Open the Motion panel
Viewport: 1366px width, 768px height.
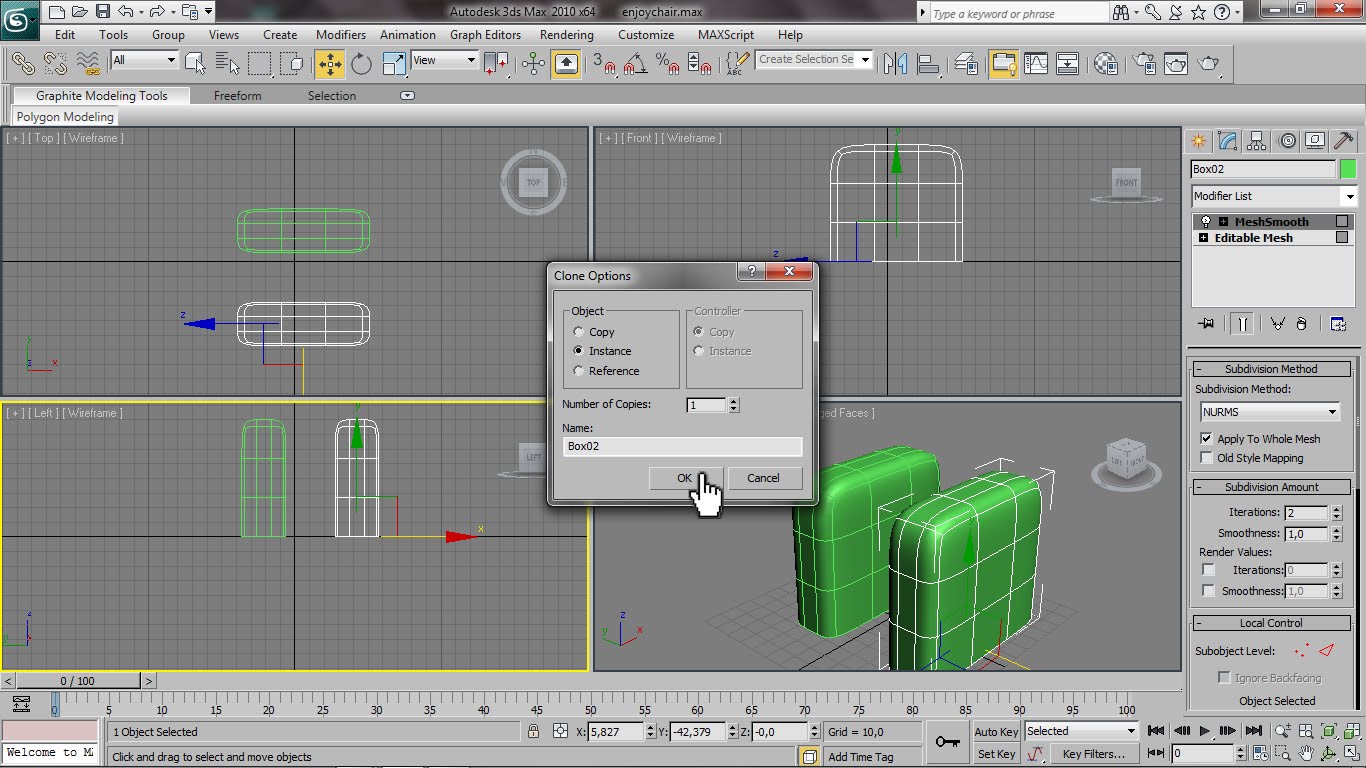point(1287,140)
